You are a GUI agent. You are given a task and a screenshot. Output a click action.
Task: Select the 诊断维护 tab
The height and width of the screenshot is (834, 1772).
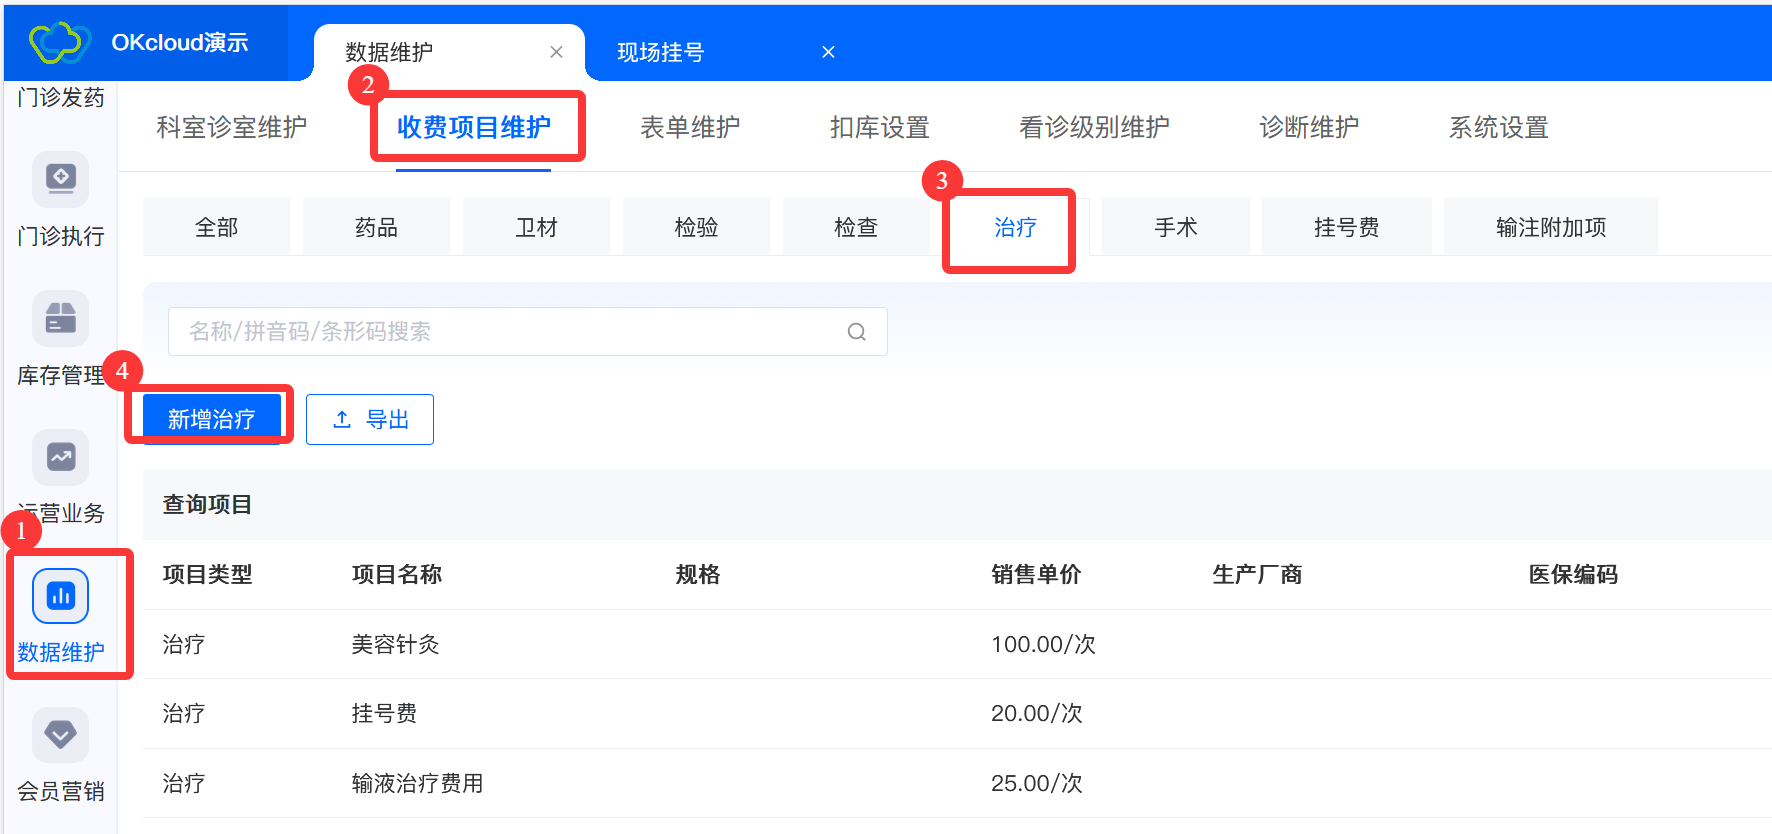click(x=1308, y=128)
